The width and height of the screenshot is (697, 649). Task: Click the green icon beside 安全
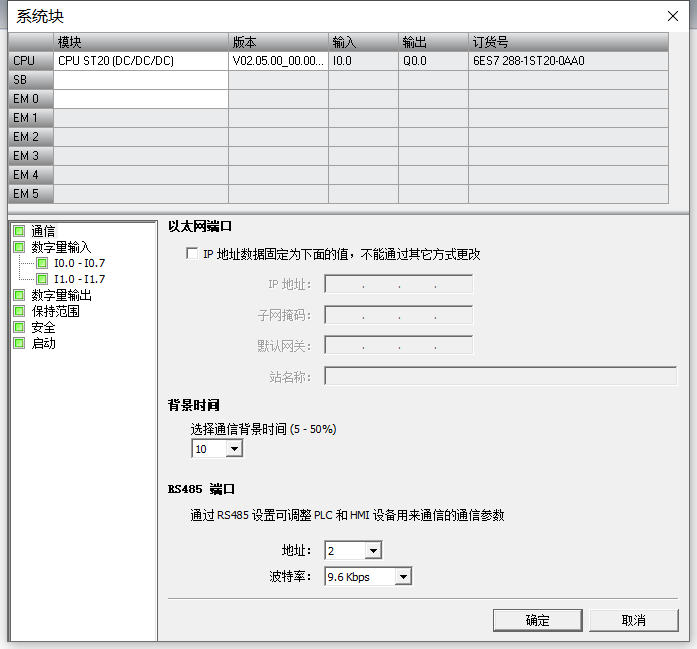click(19, 327)
